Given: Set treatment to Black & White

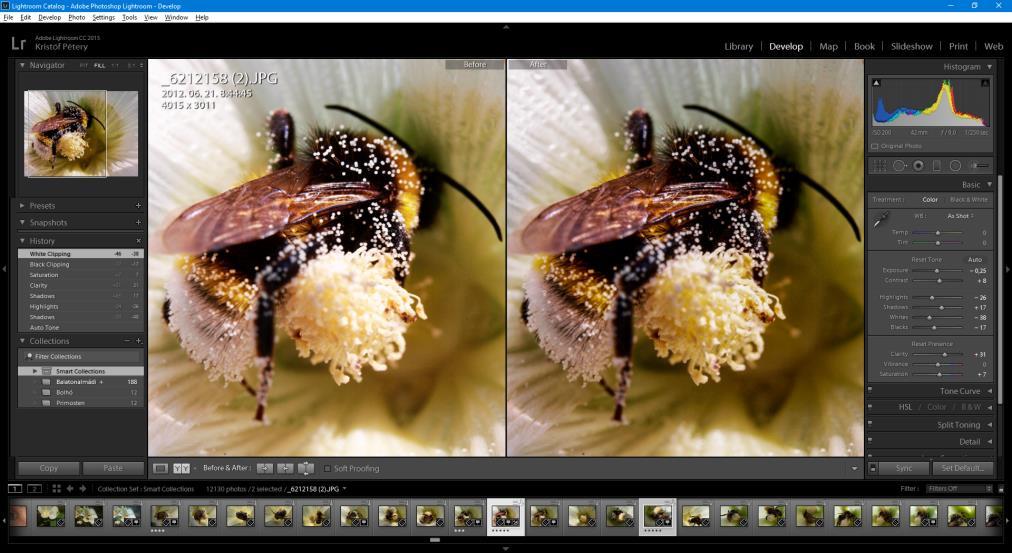Looking at the screenshot, I should [x=969, y=199].
